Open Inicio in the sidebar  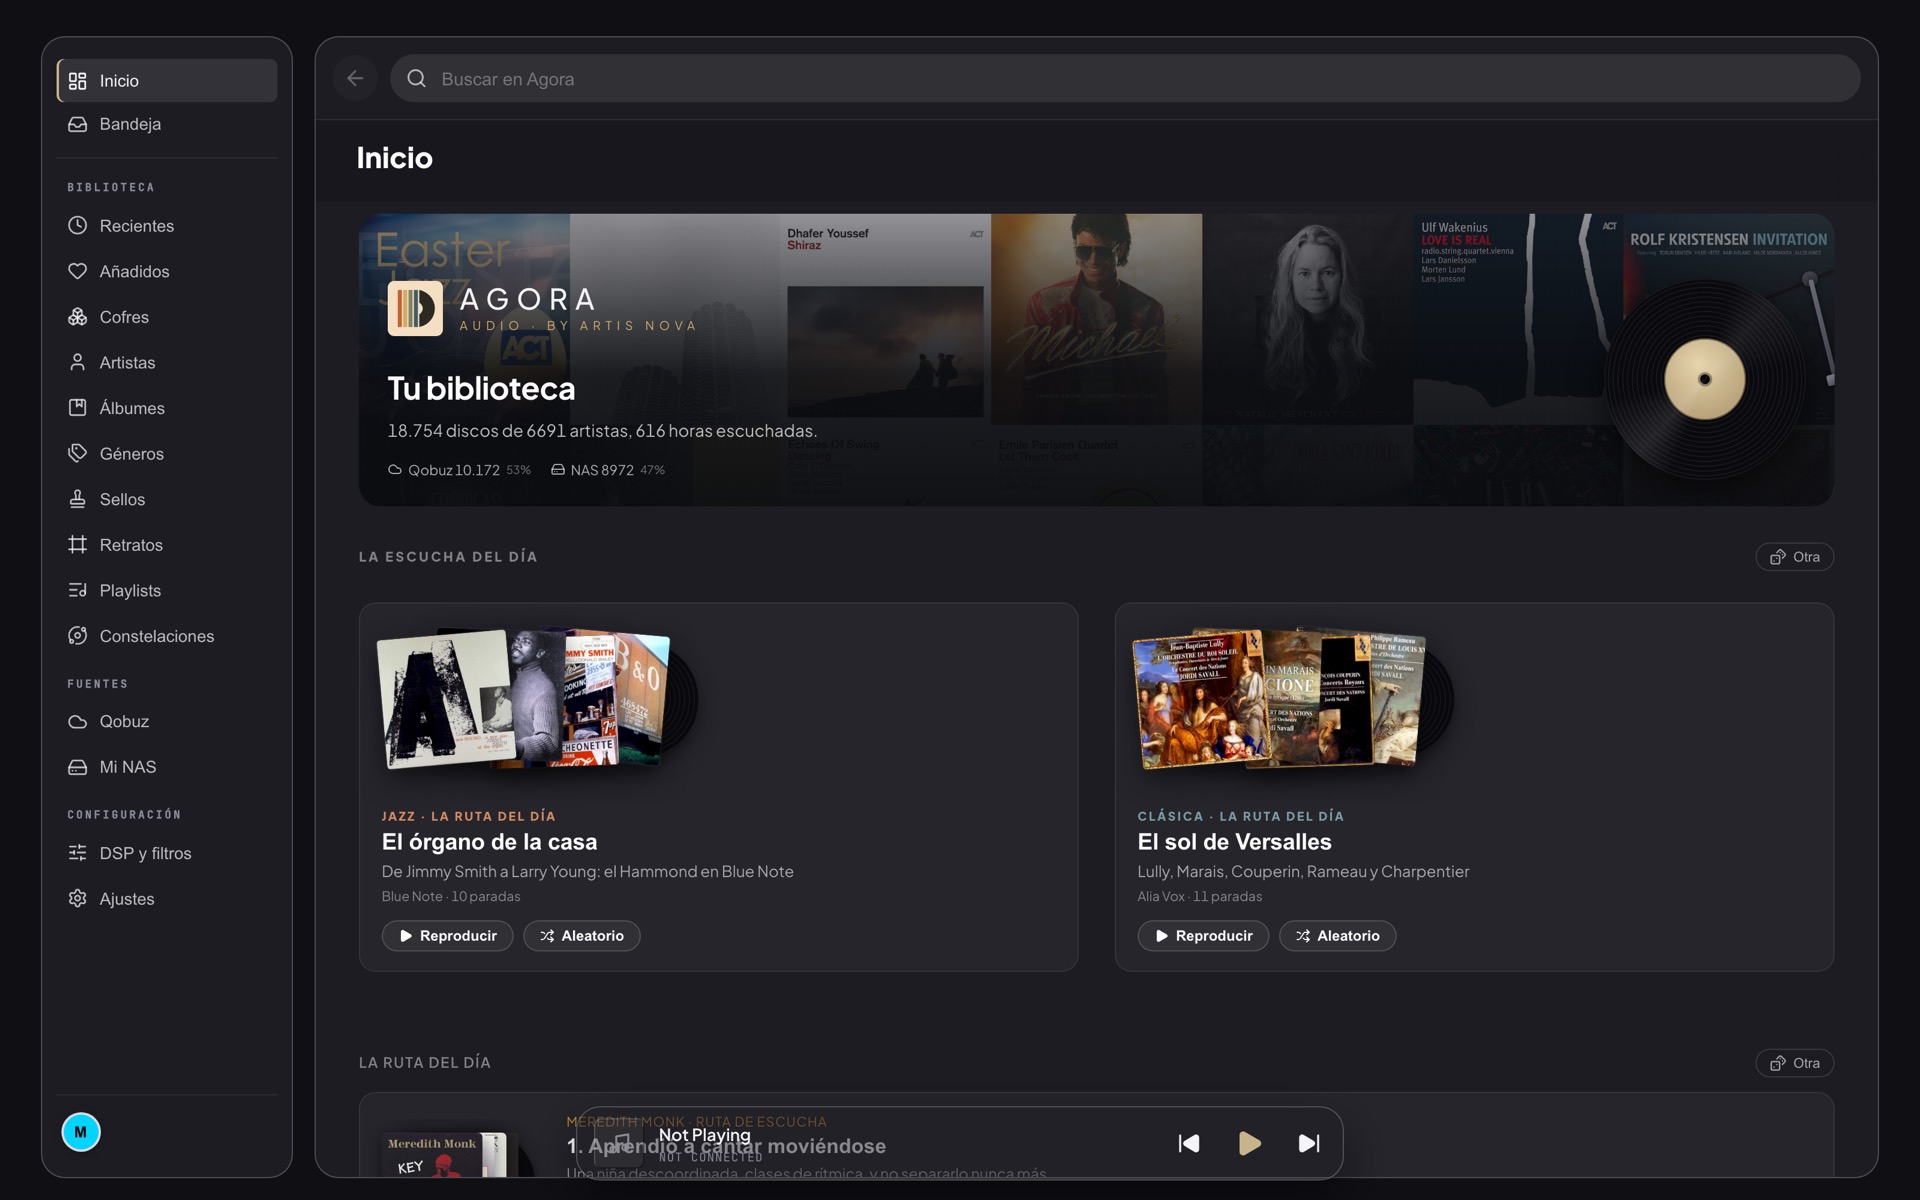click(x=167, y=80)
